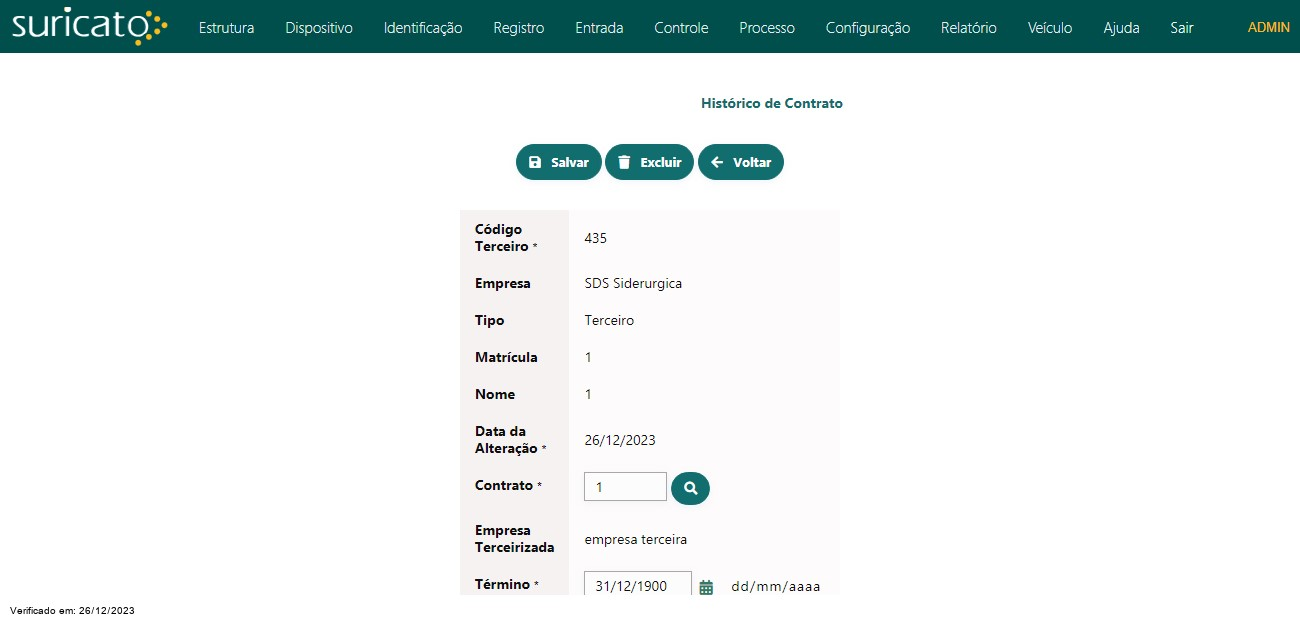Open the Estrutura menu

226,28
